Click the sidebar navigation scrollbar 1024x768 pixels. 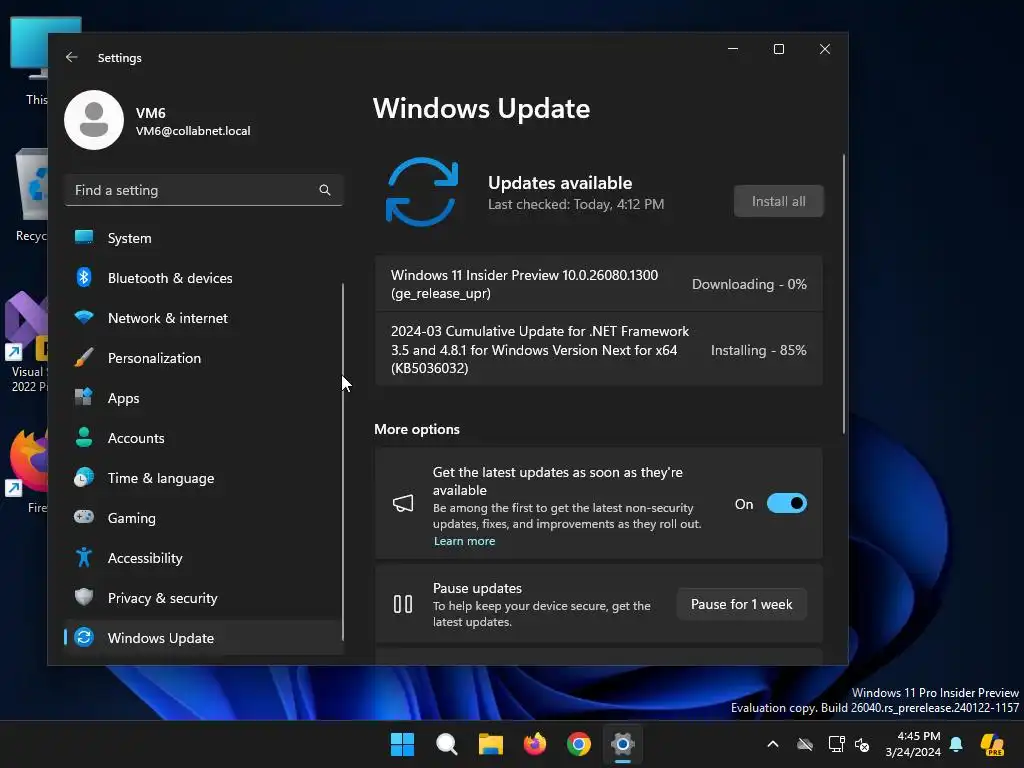pos(343,461)
